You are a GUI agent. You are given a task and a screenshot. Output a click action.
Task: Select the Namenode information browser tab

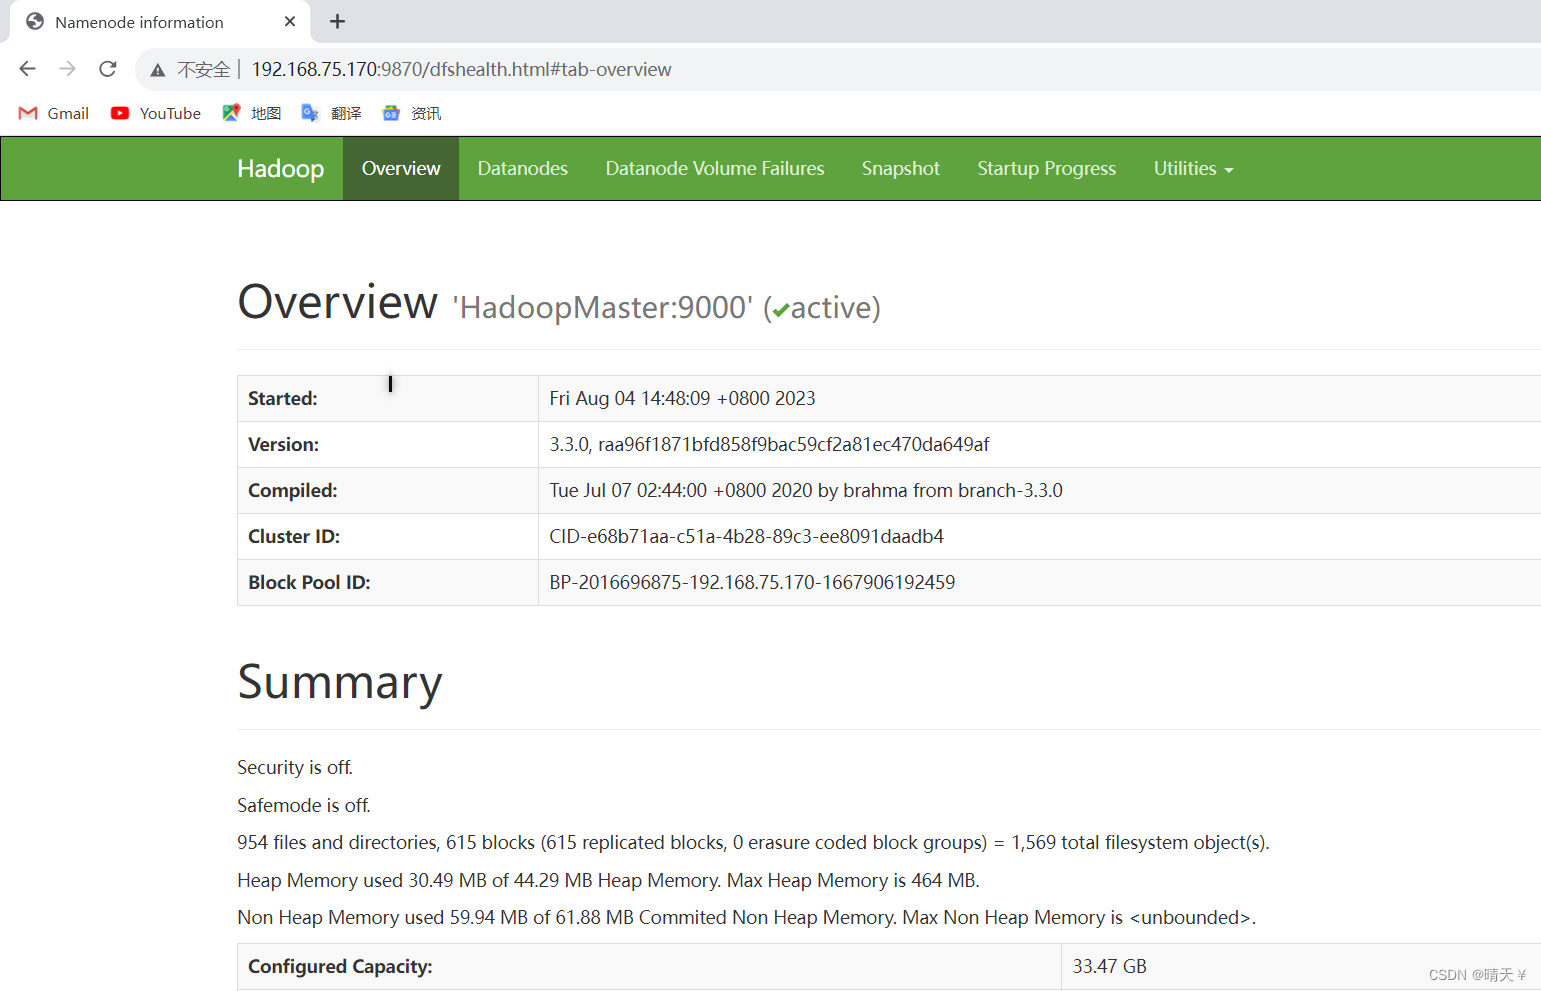click(x=160, y=22)
